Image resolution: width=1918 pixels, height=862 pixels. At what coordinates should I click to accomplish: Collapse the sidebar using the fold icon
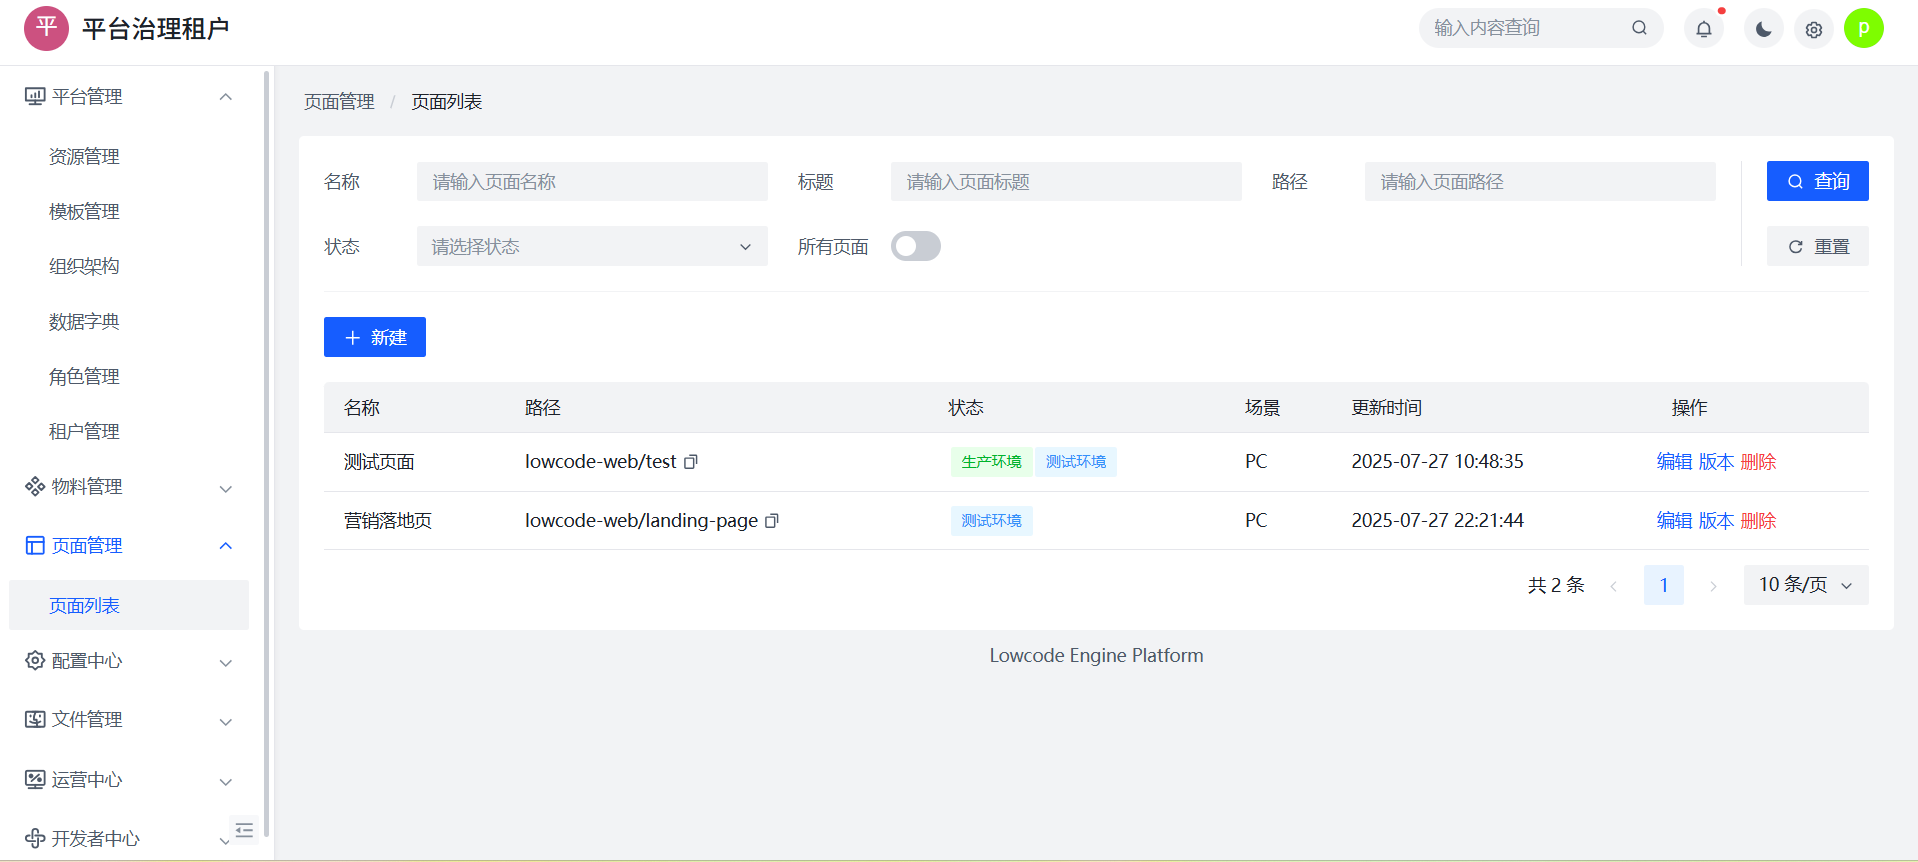pos(244,829)
